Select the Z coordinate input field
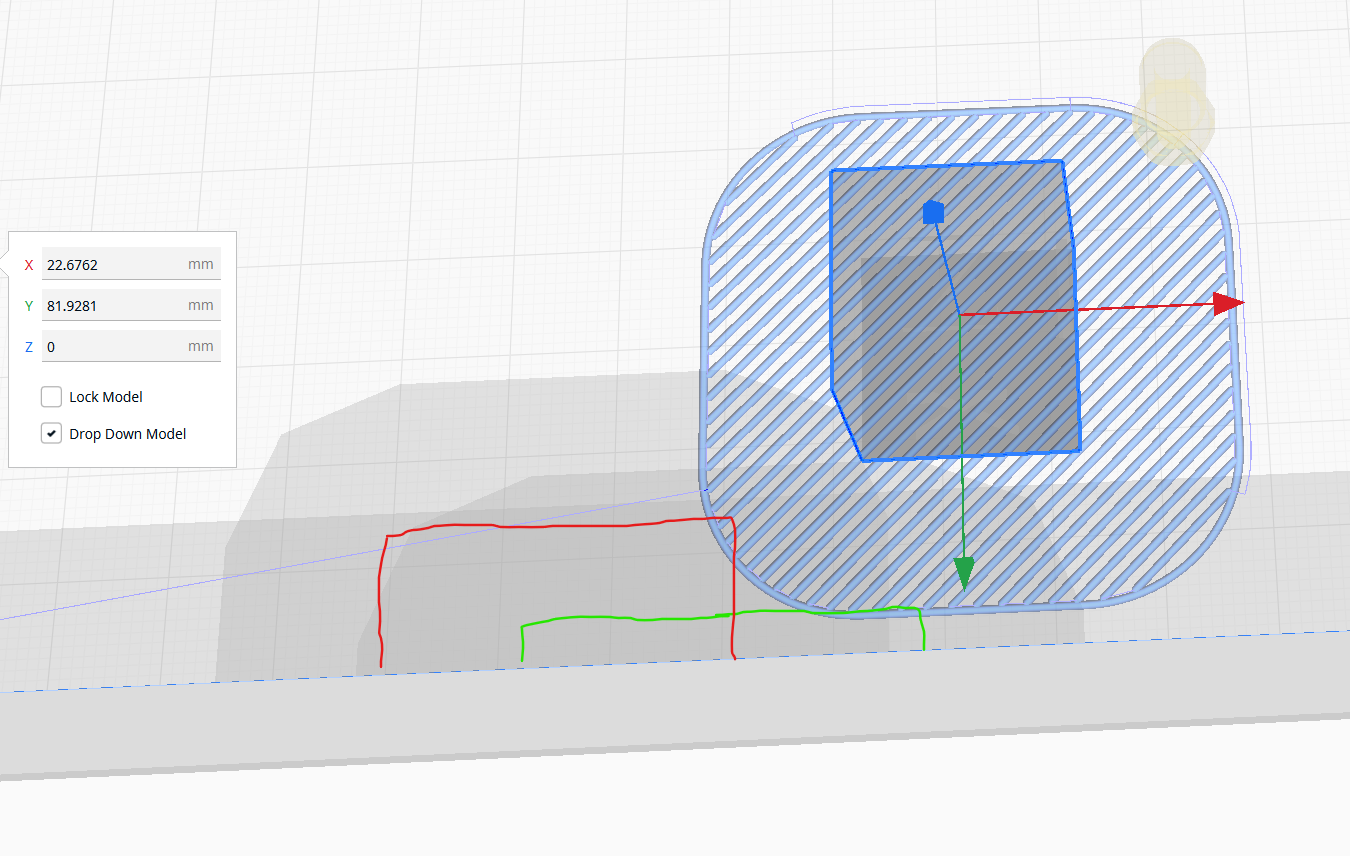The image size is (1350, 856). tap(130, 346)
